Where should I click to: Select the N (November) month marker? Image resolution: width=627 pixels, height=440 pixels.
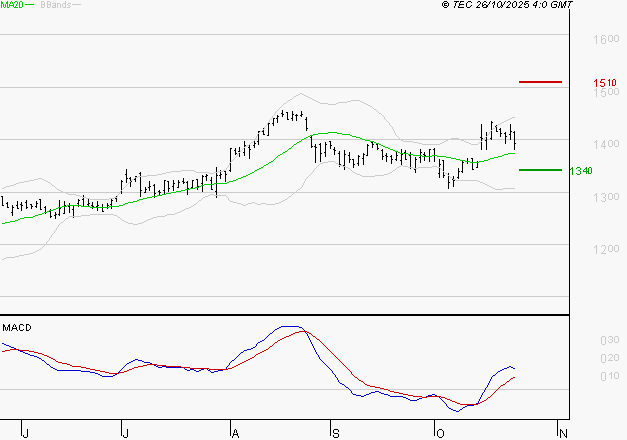[563, 432]
